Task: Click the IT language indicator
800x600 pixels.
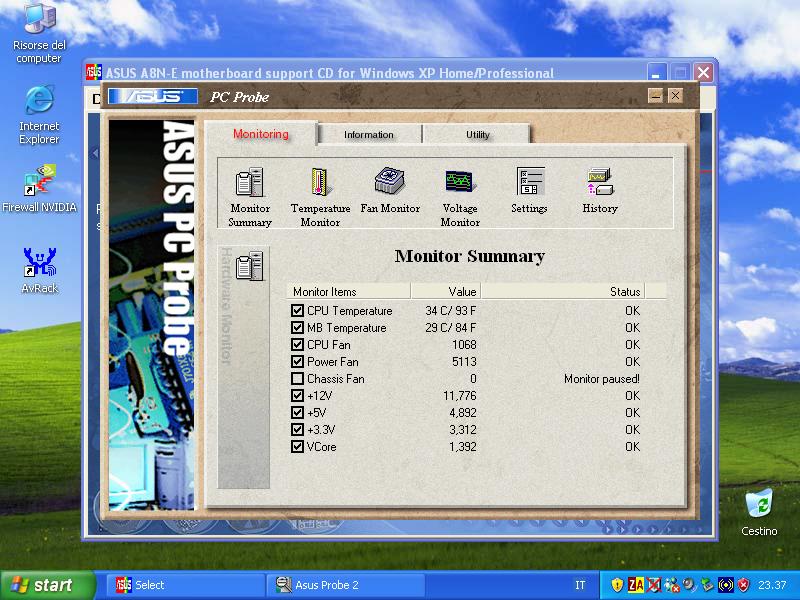Action: point(580,585)
